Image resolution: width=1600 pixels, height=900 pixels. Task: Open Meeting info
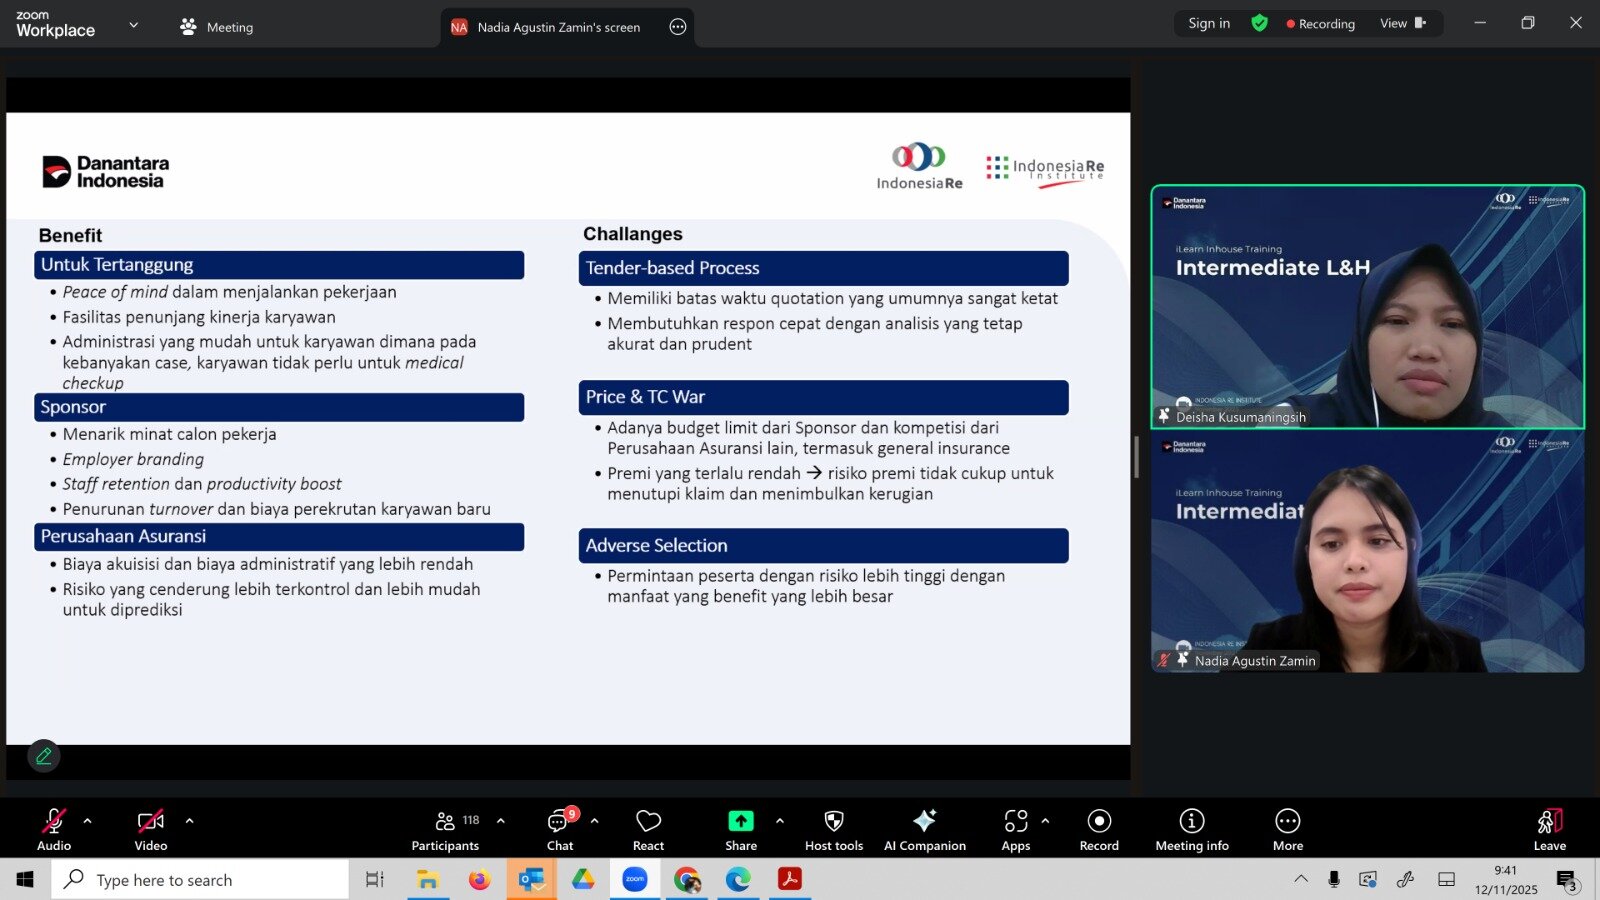tap(1192, 830)
